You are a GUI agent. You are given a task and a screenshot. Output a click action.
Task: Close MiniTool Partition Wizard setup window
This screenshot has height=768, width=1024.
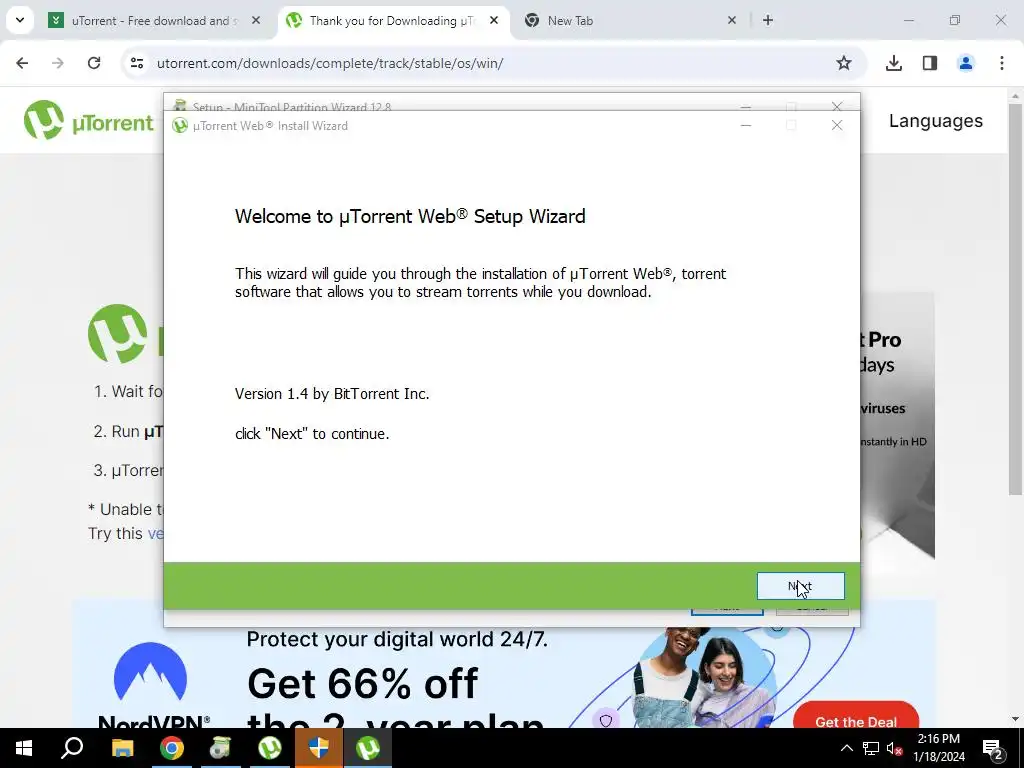coord(837,105)
